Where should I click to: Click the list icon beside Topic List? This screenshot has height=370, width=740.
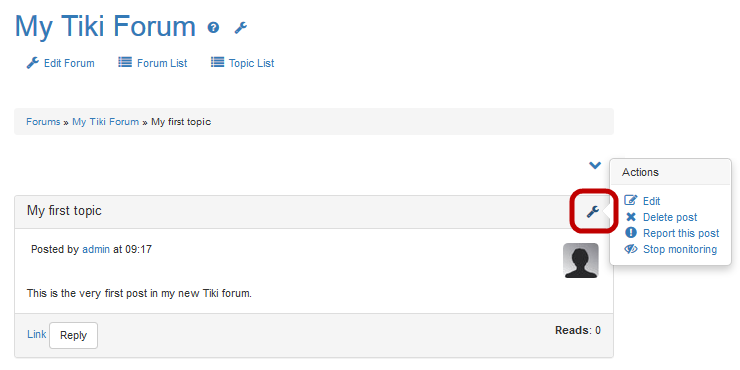tap(217, 62)
